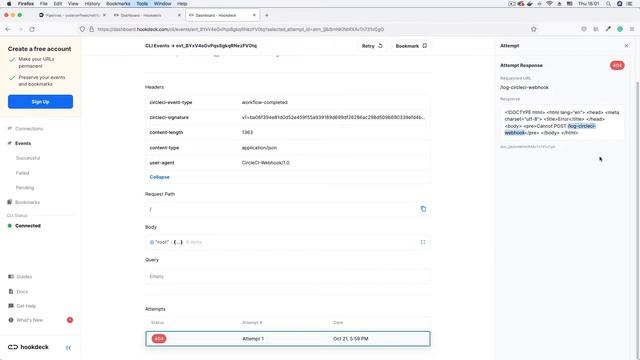Screen dimensions: 640x360
Task: Open the Apple menu
Action: pos(9,4)
